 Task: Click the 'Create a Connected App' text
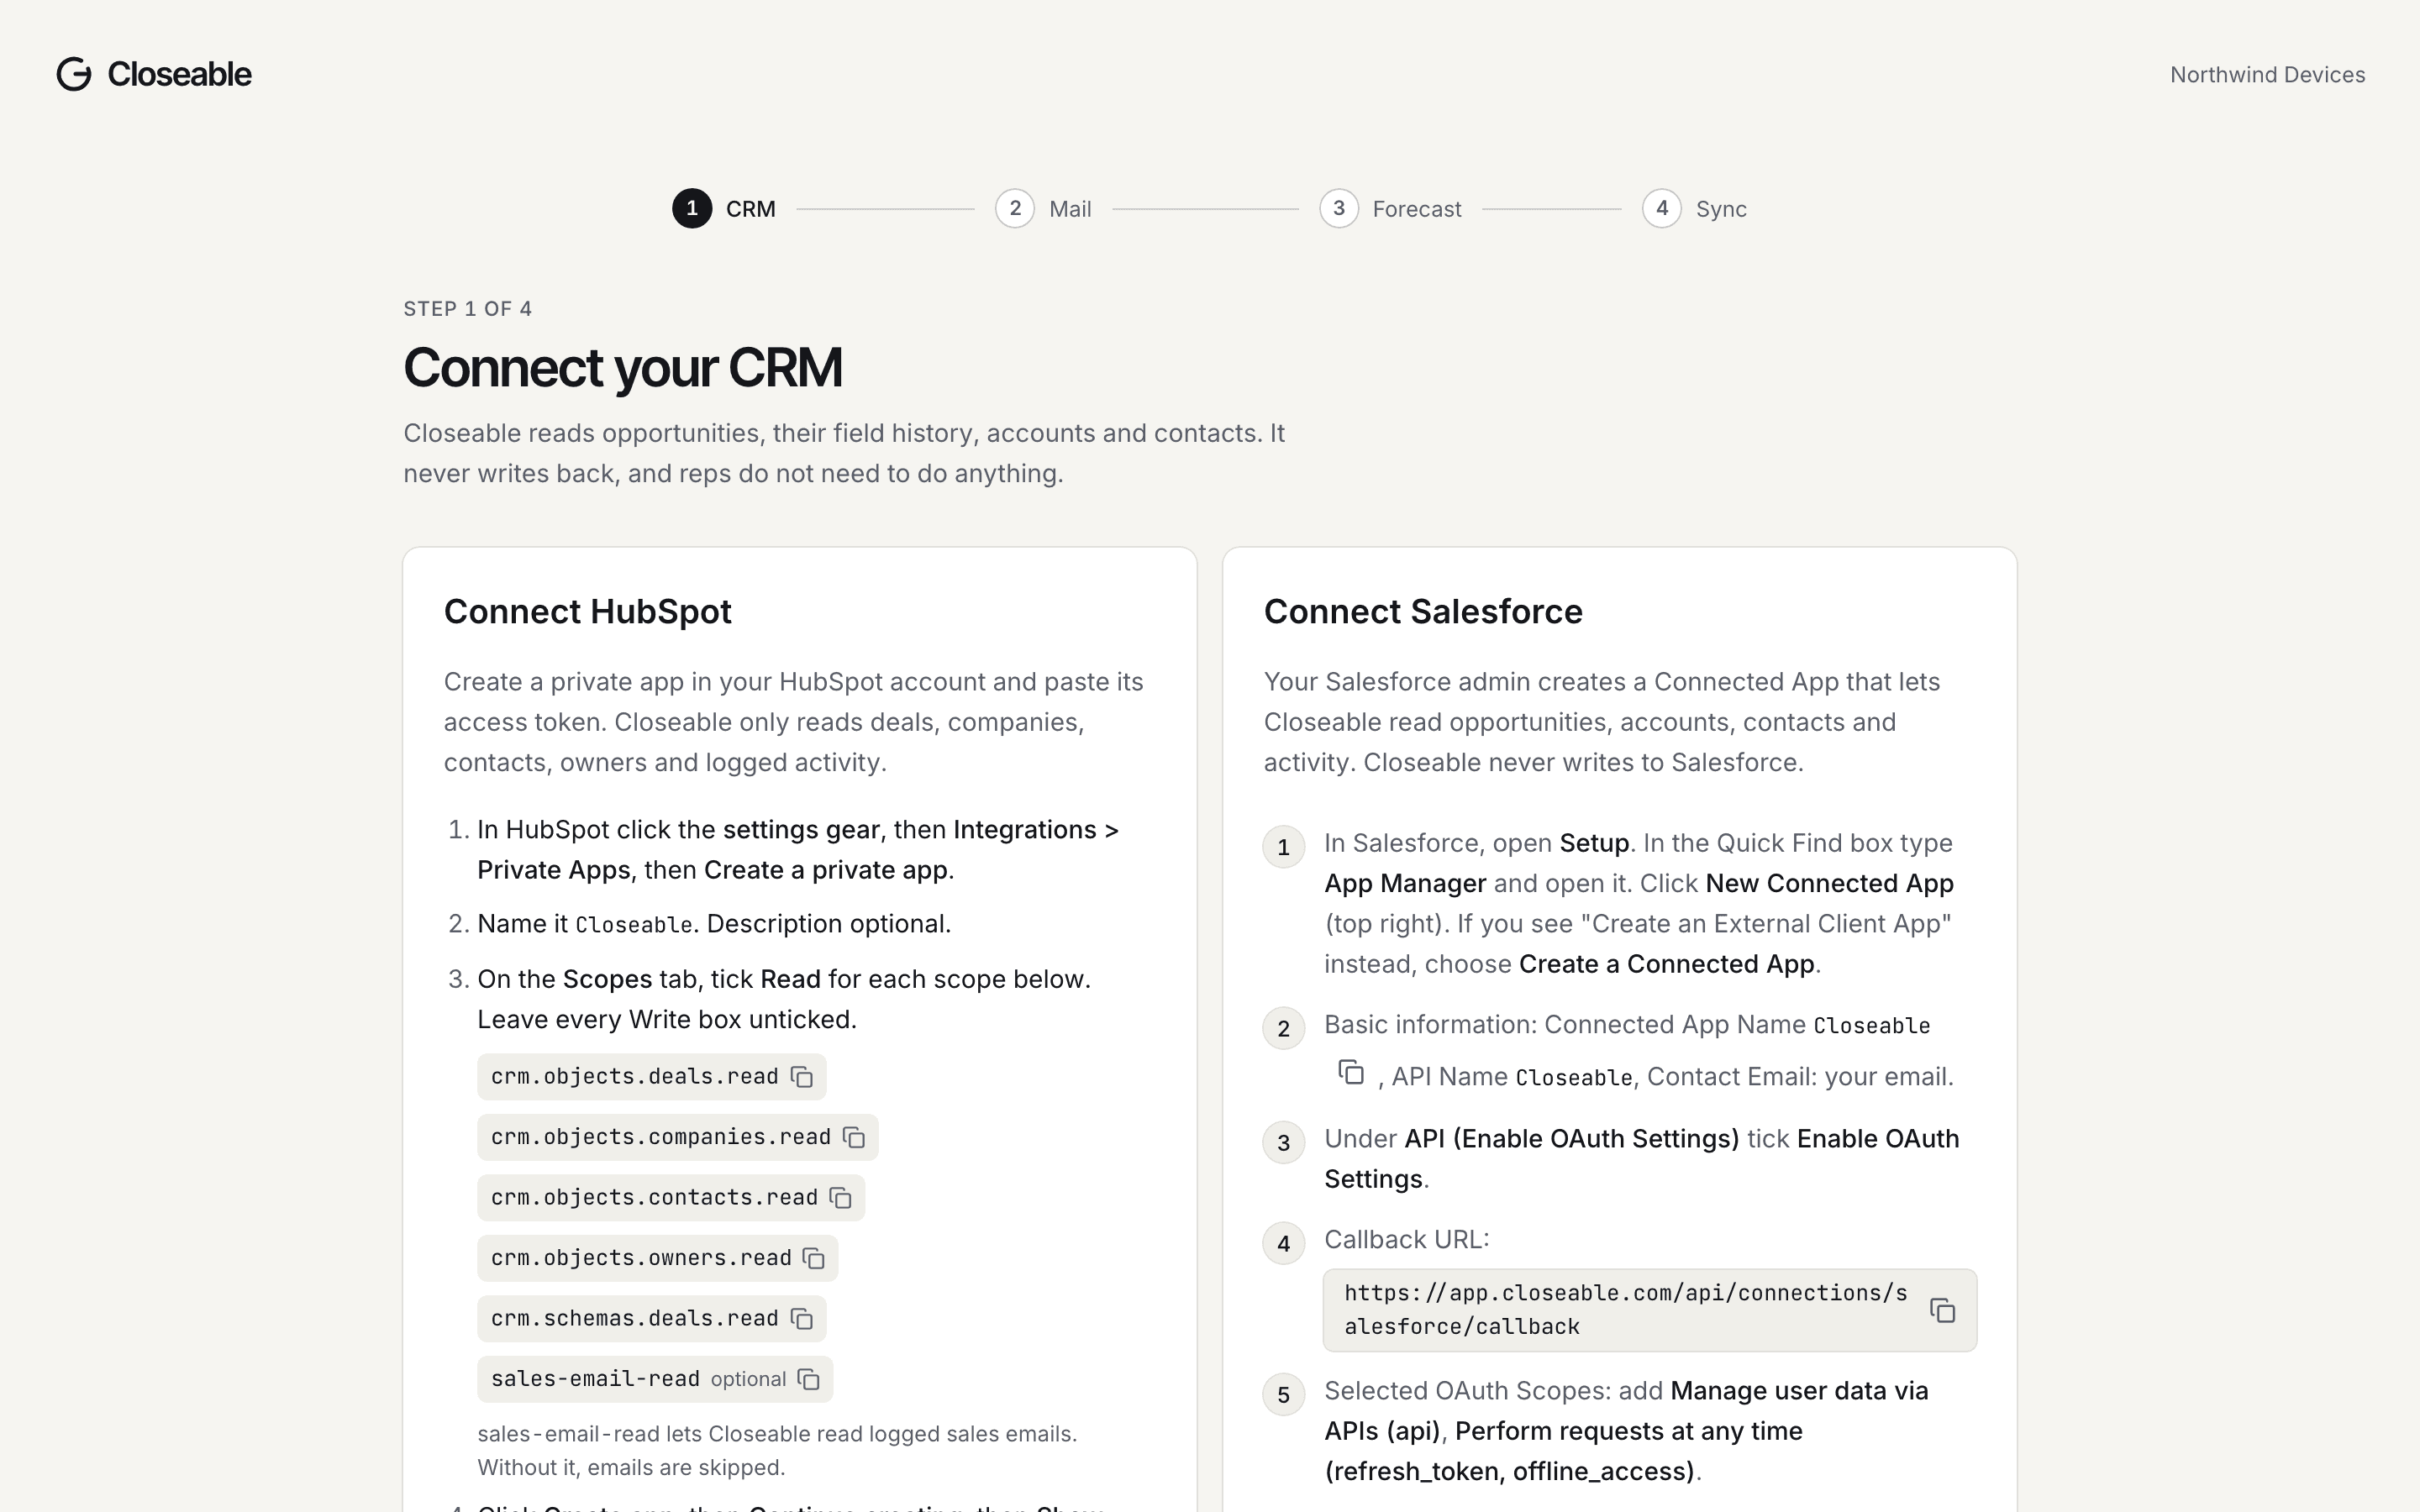pos(1666,964)
